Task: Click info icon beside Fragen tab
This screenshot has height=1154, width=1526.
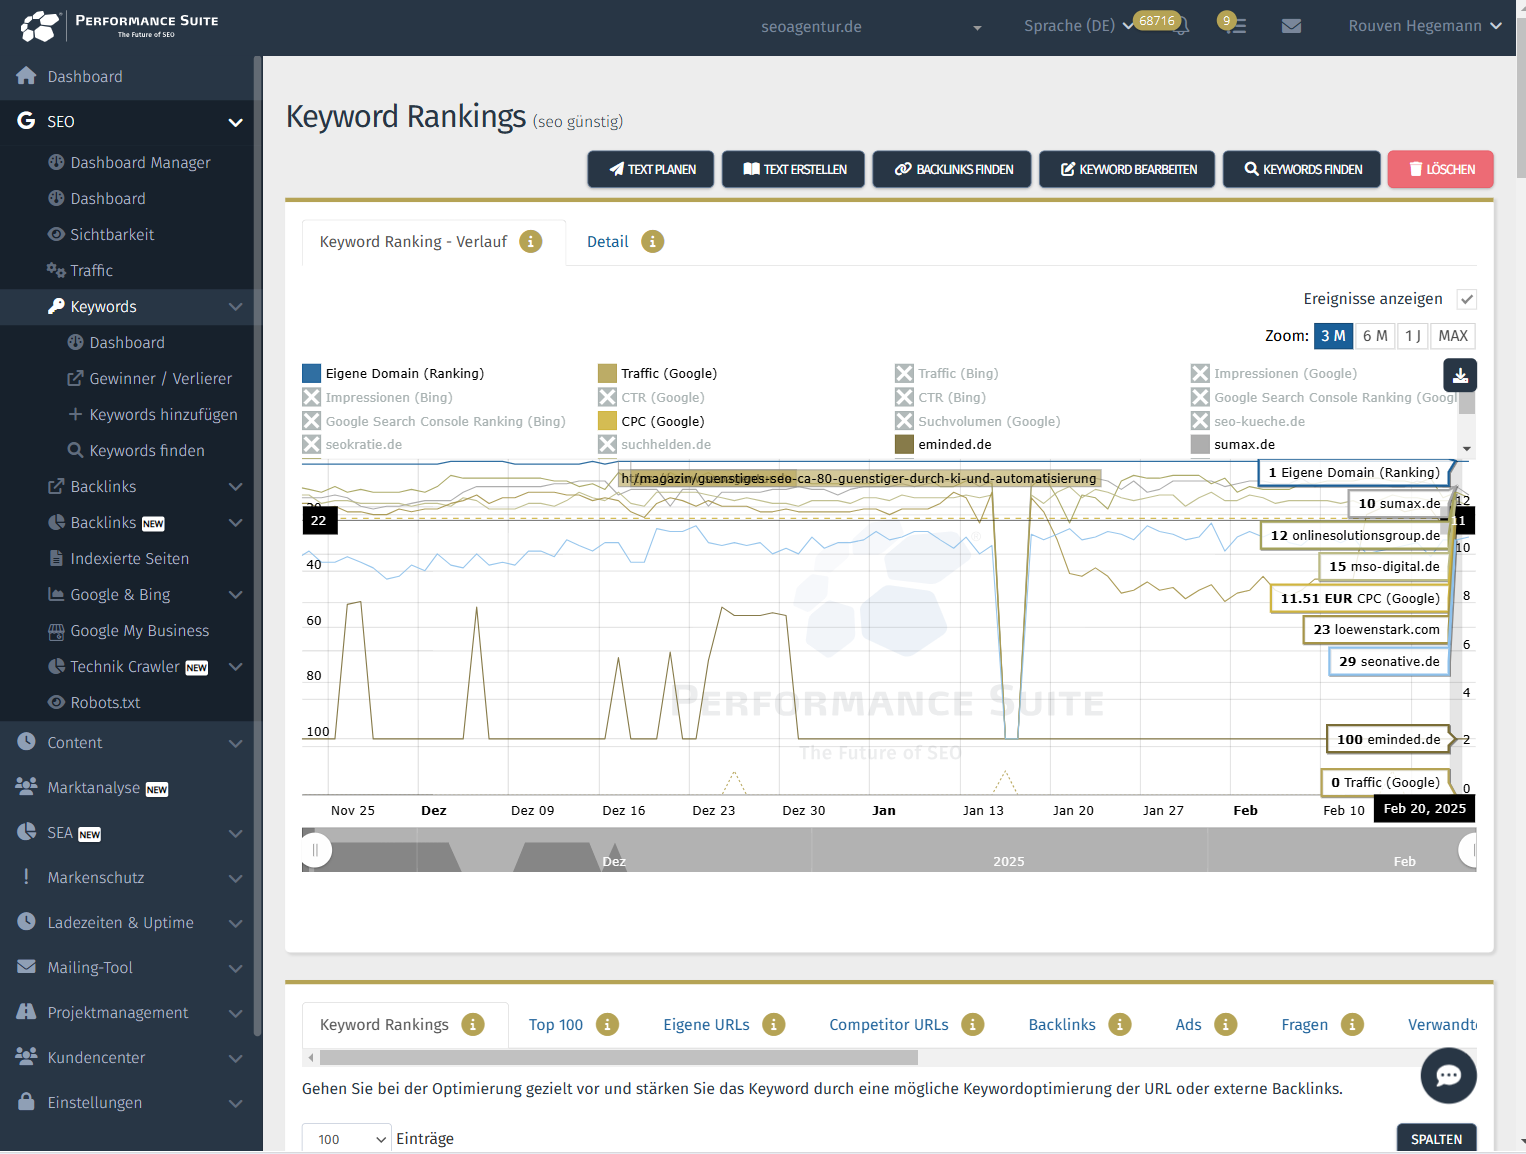Action: [x=1352, y=1025]
